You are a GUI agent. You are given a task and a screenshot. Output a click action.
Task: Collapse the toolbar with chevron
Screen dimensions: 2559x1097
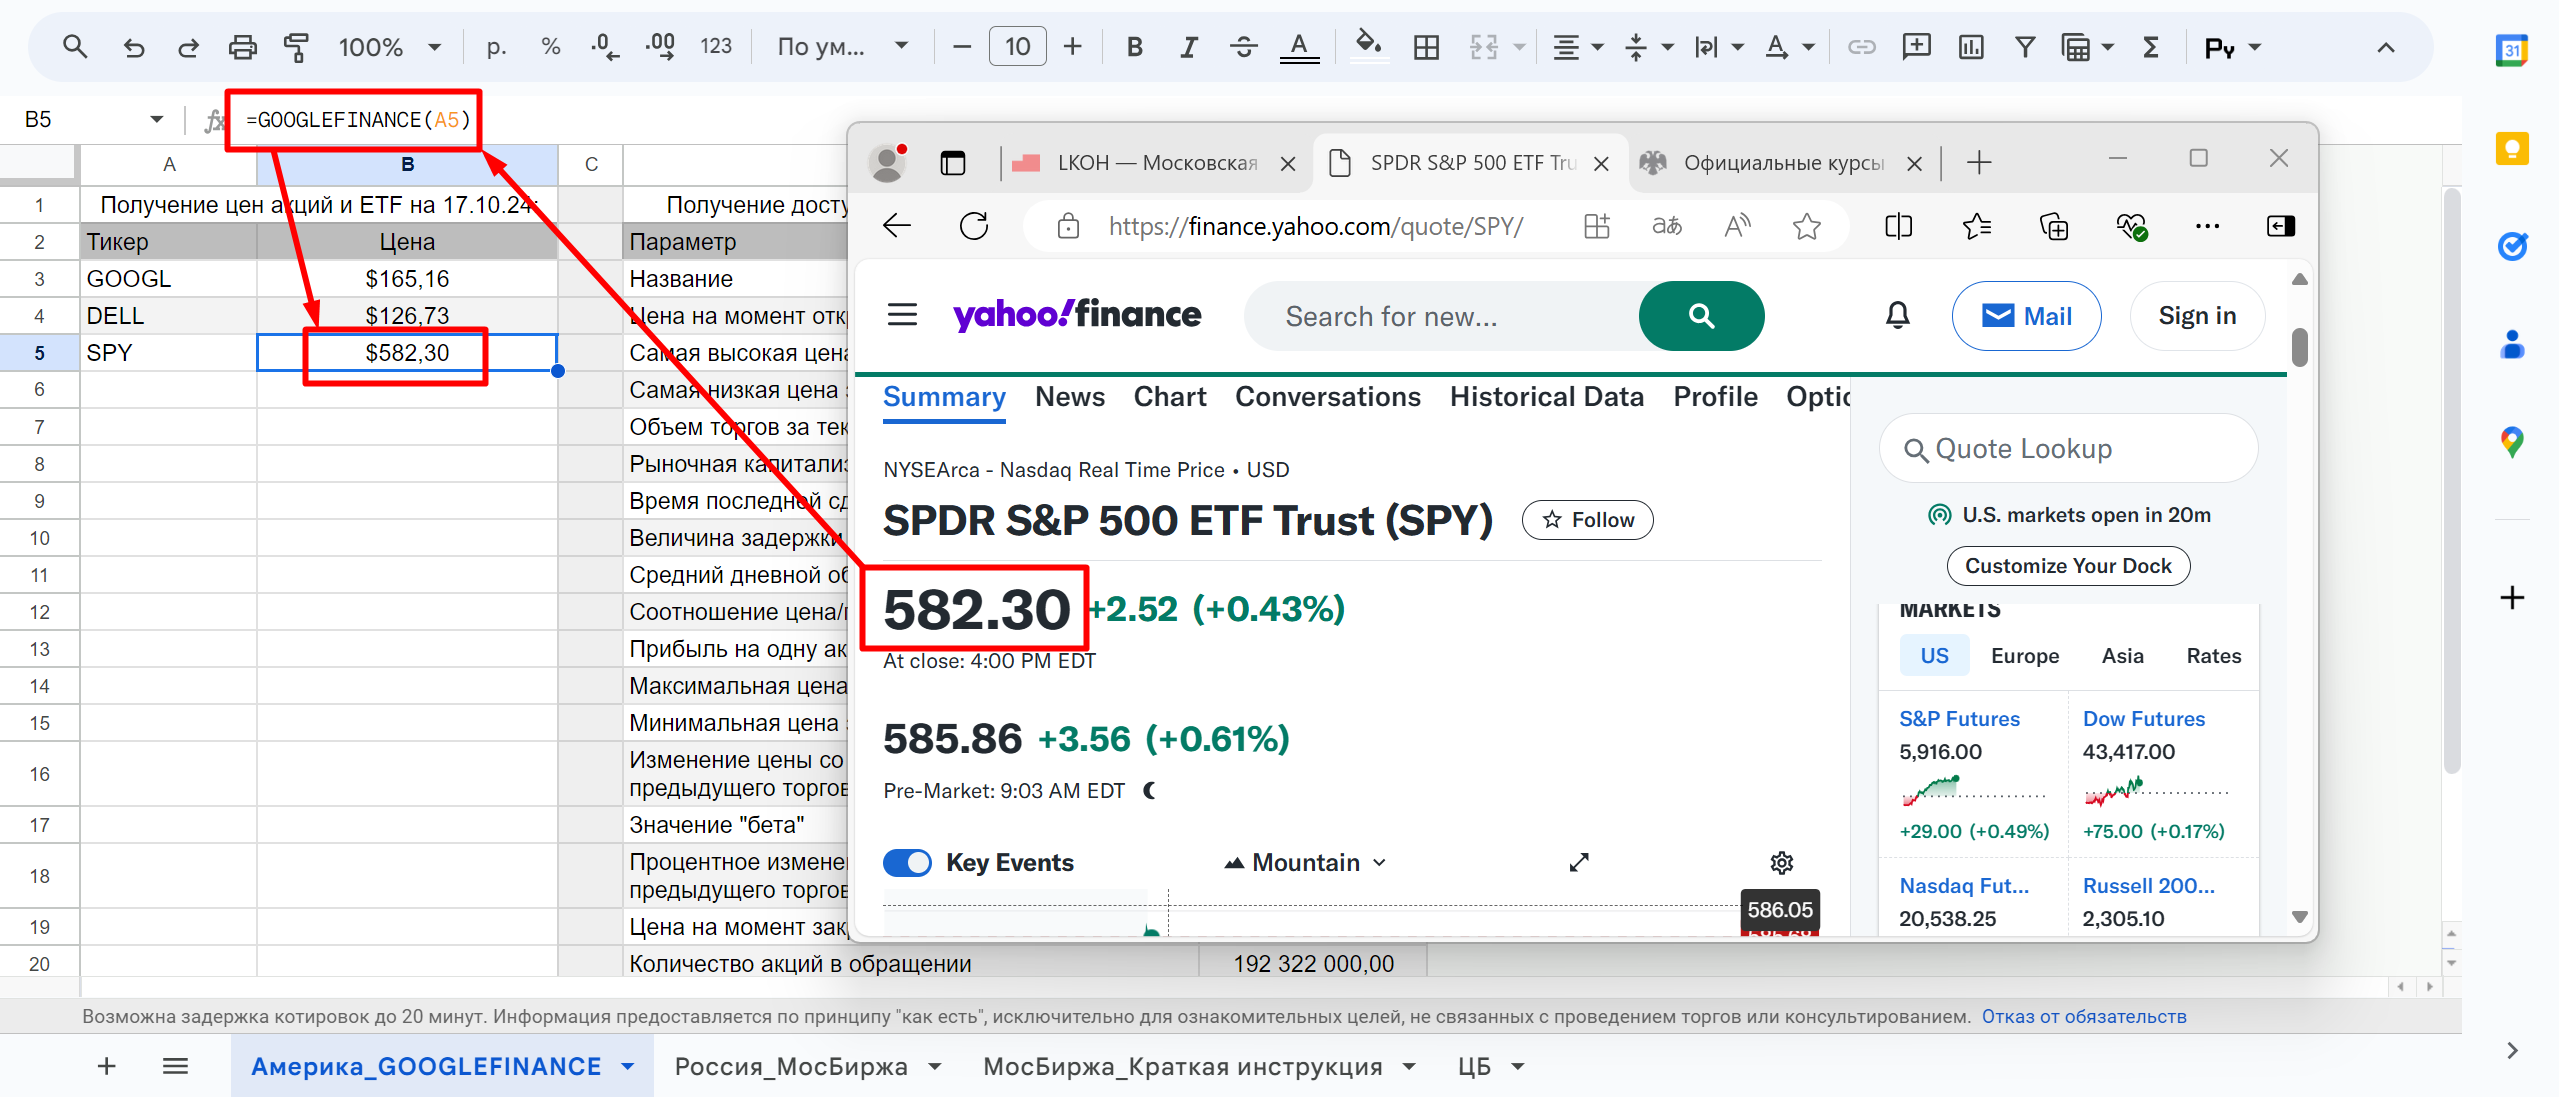(2386, 47)
